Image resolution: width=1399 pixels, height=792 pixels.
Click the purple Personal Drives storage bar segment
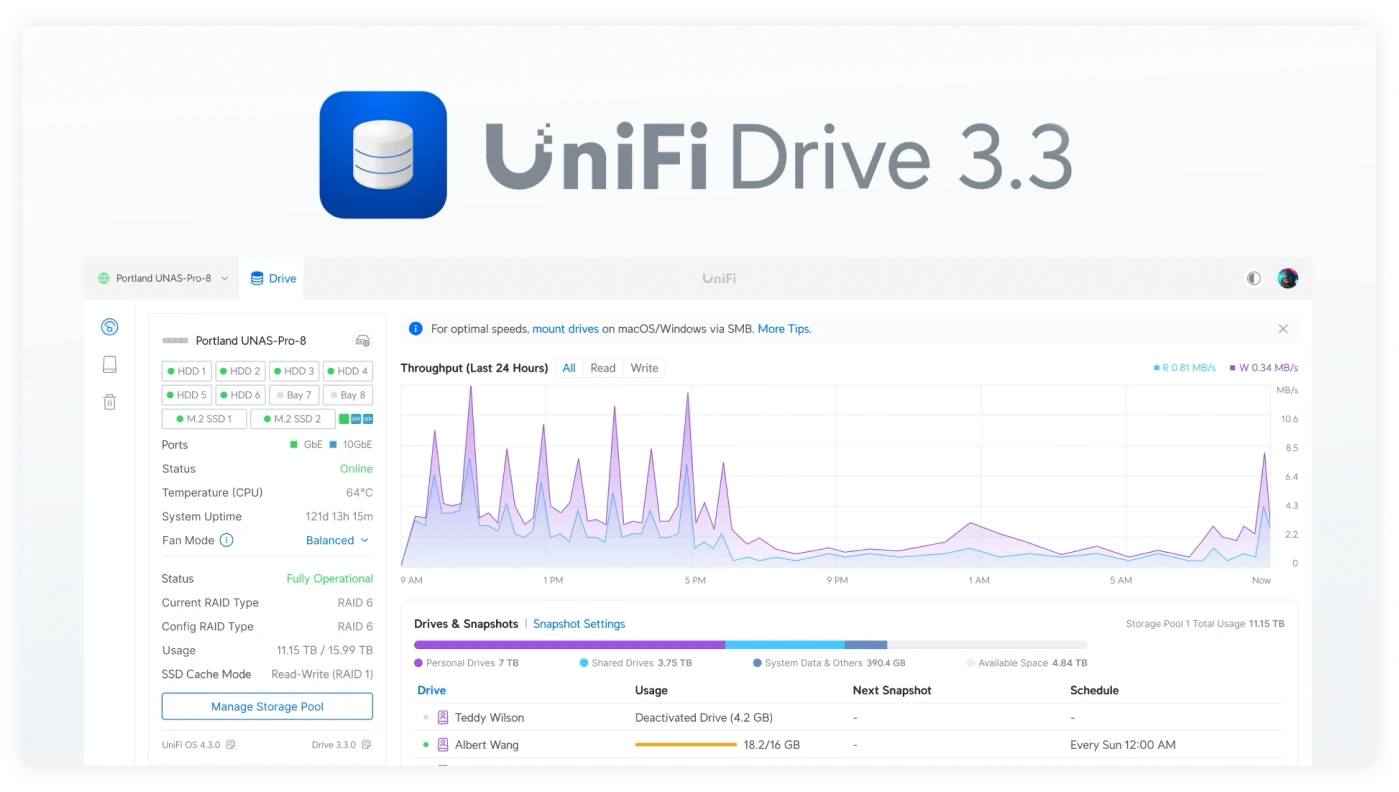click(569, 645)
